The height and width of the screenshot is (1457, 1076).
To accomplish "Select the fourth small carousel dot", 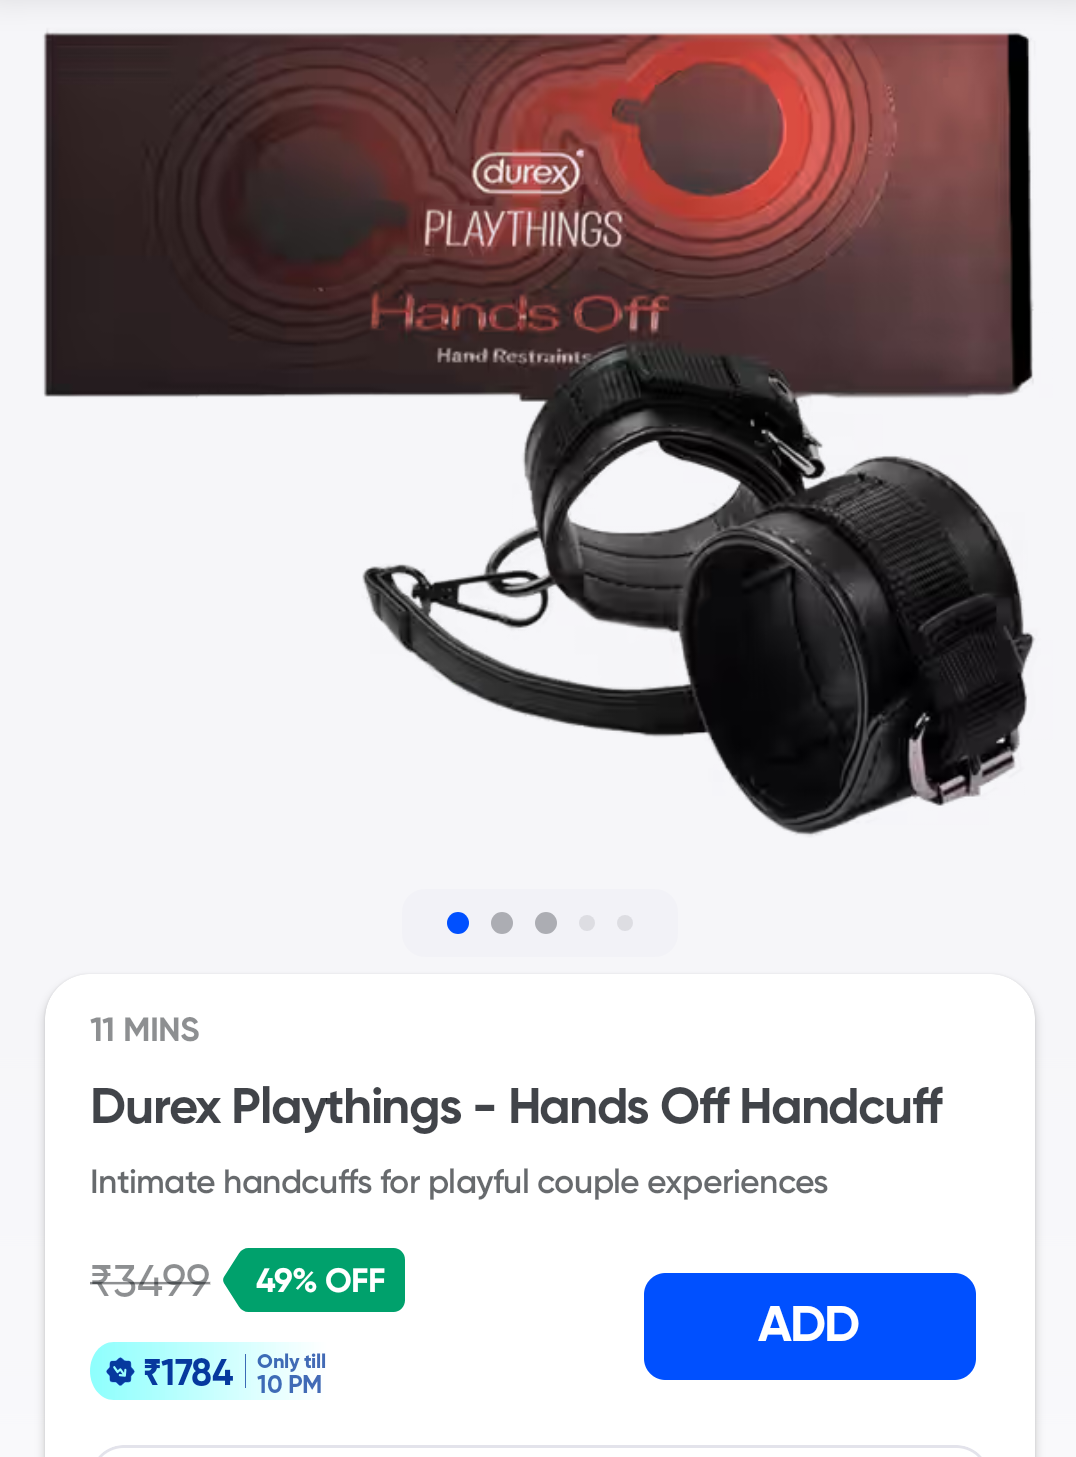I will 587,923.
